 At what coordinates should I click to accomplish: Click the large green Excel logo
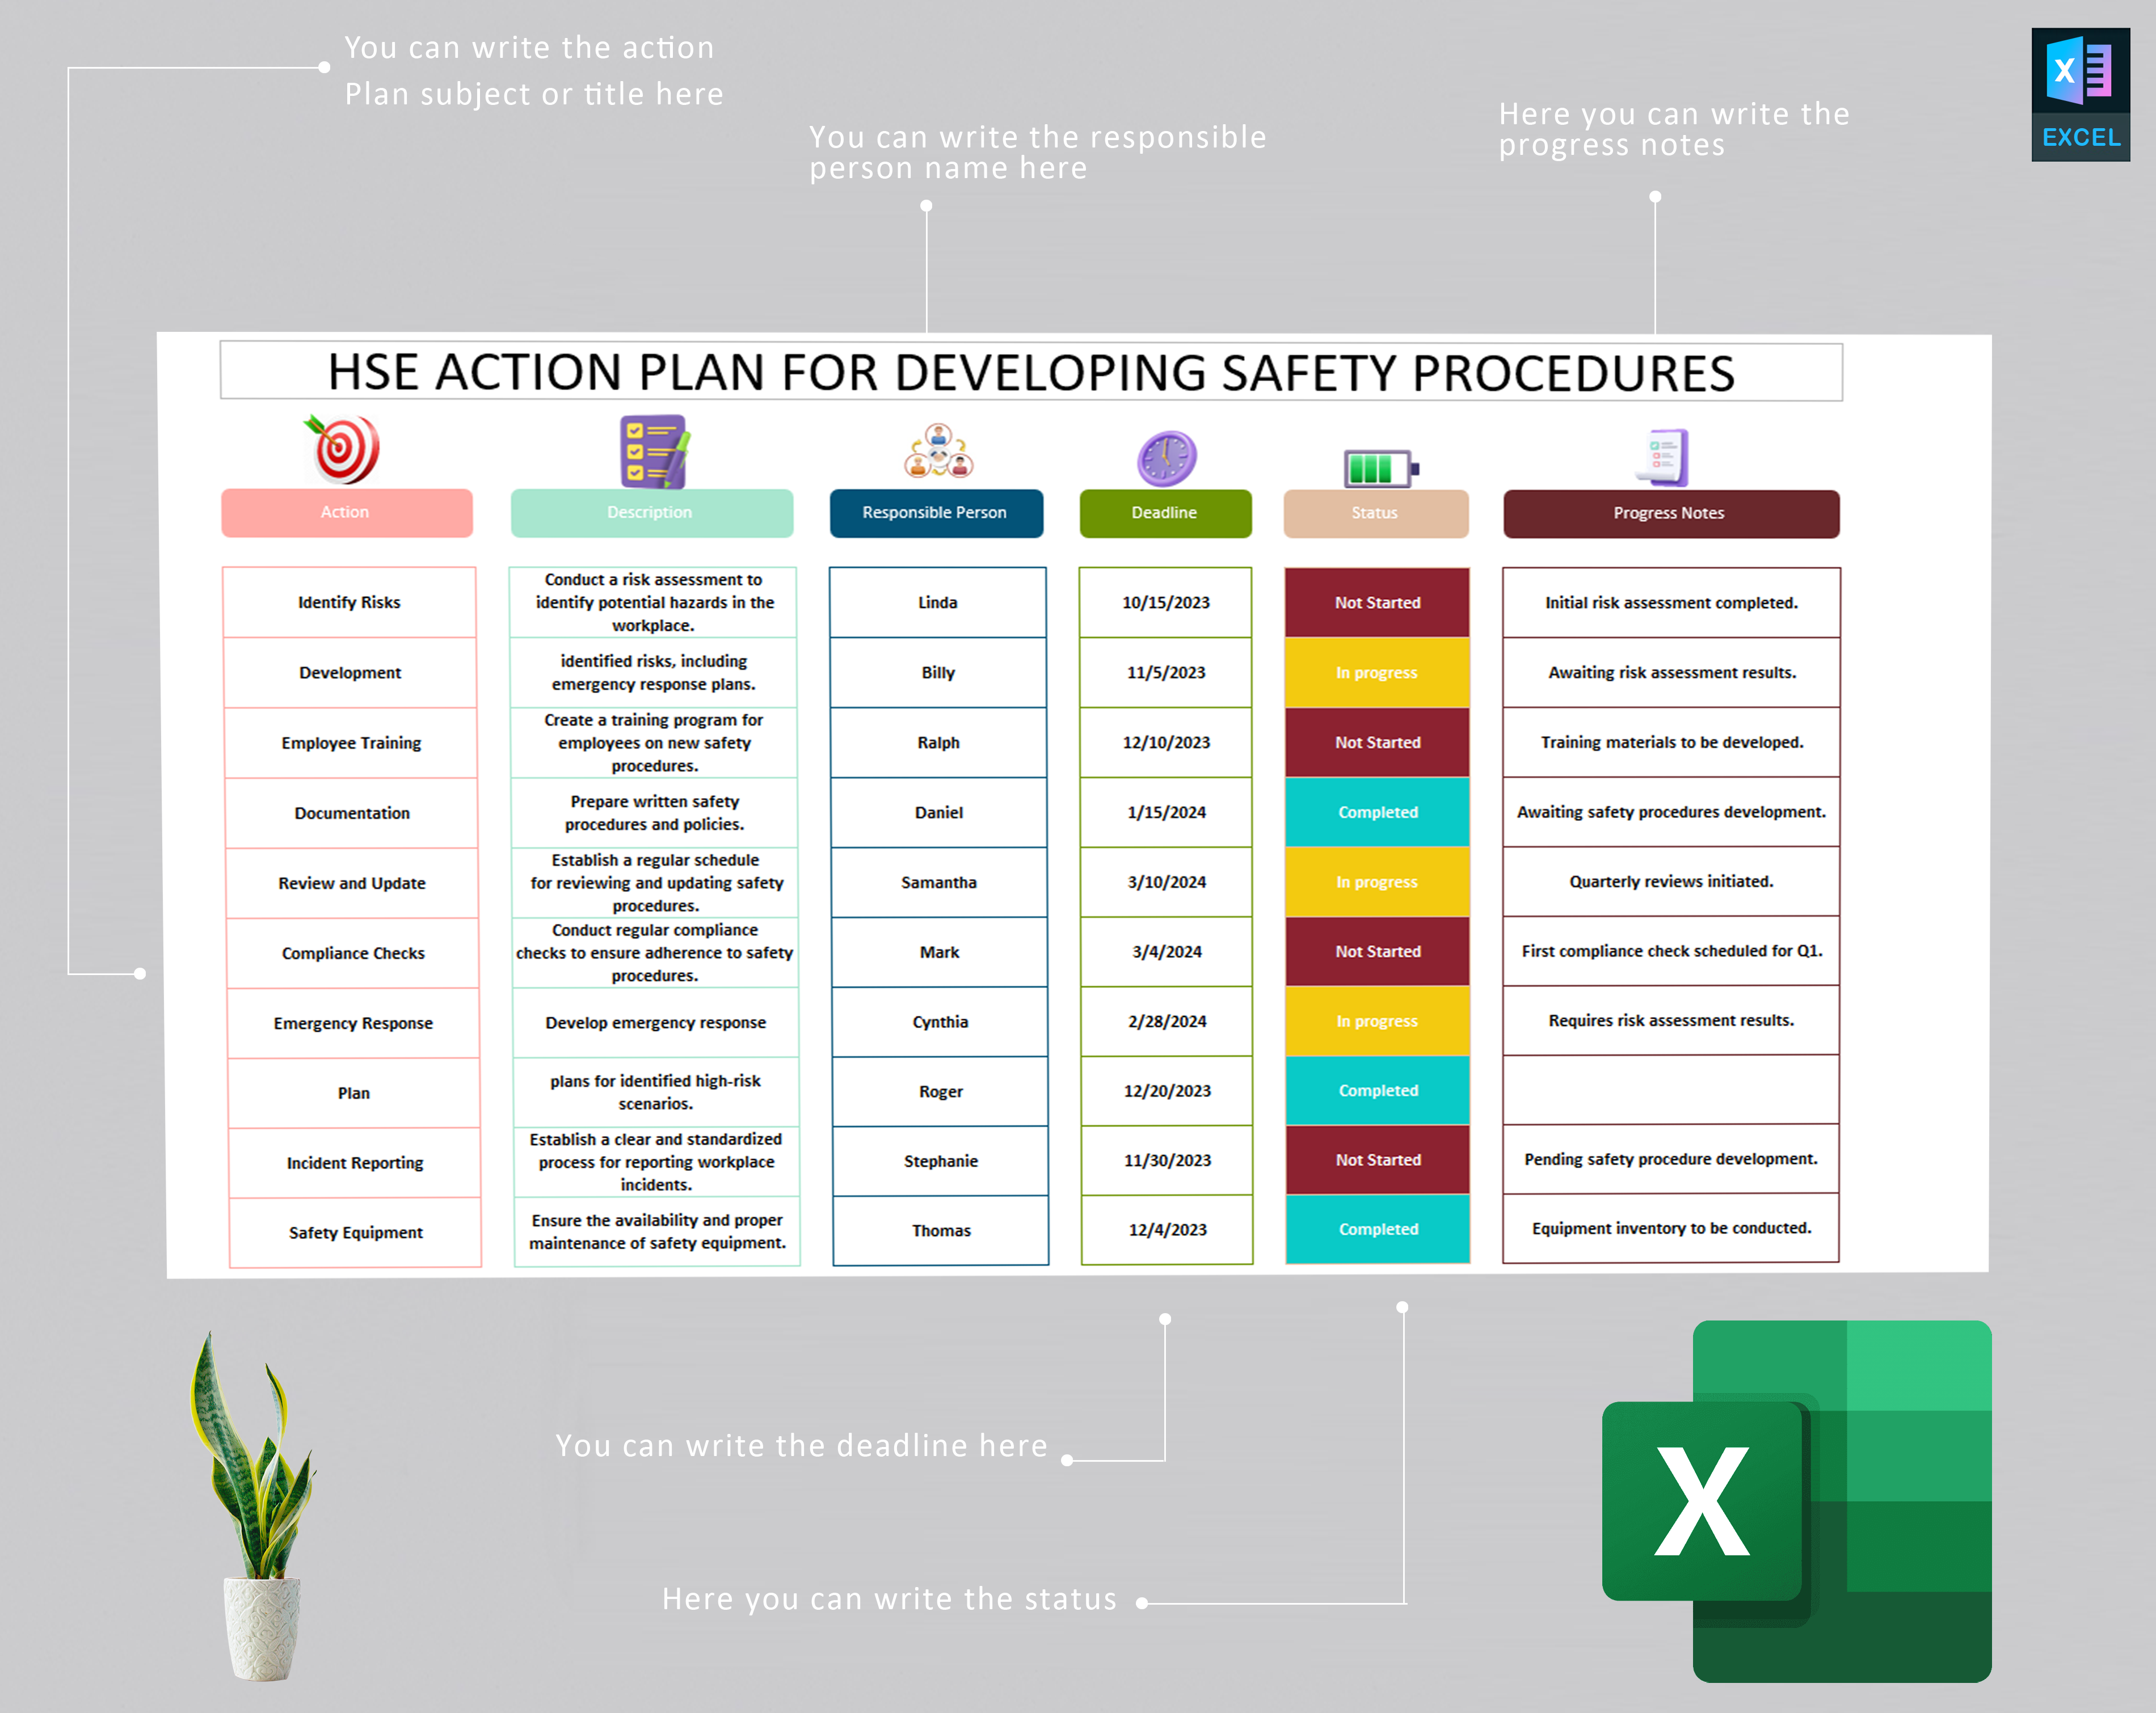pos(1796,1501)
